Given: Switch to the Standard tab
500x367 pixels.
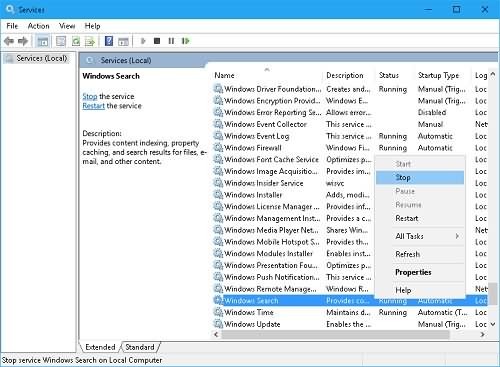Looking at the screenshot, I should (x=140, y=347).
